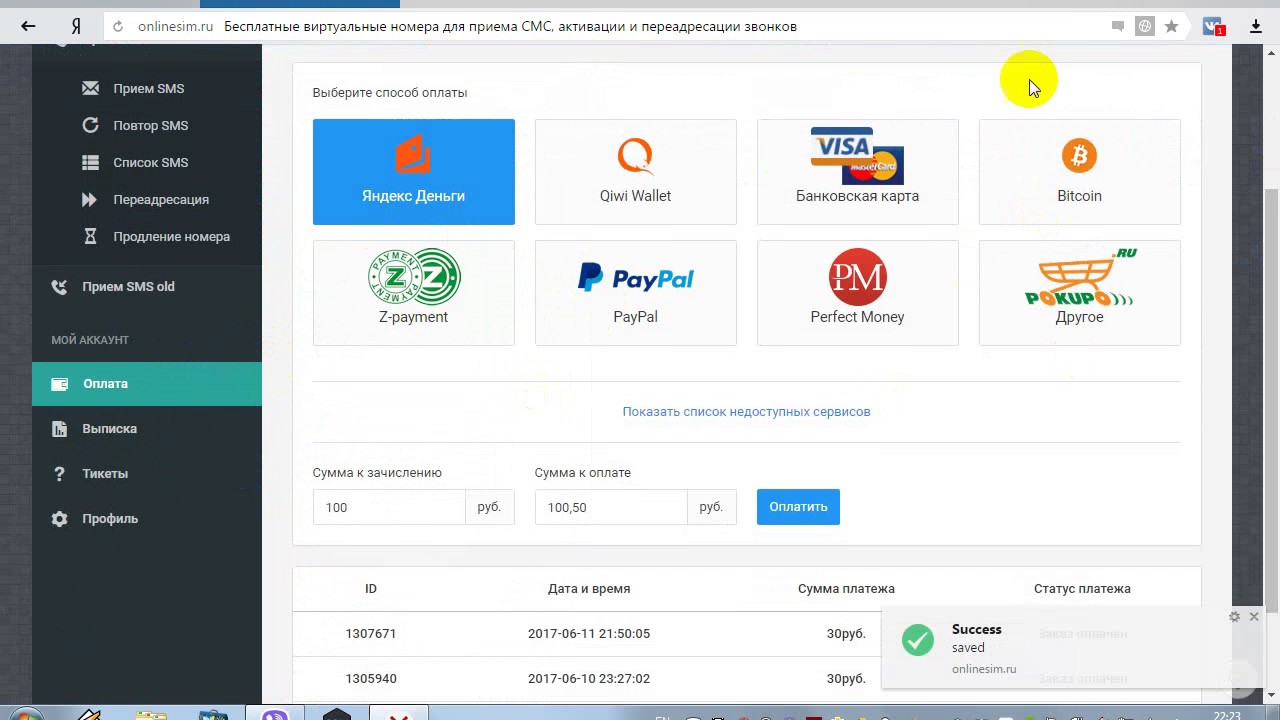Click the Сумма к оплате input field
Screen dimensions: 1280x720
pos(611,507)
